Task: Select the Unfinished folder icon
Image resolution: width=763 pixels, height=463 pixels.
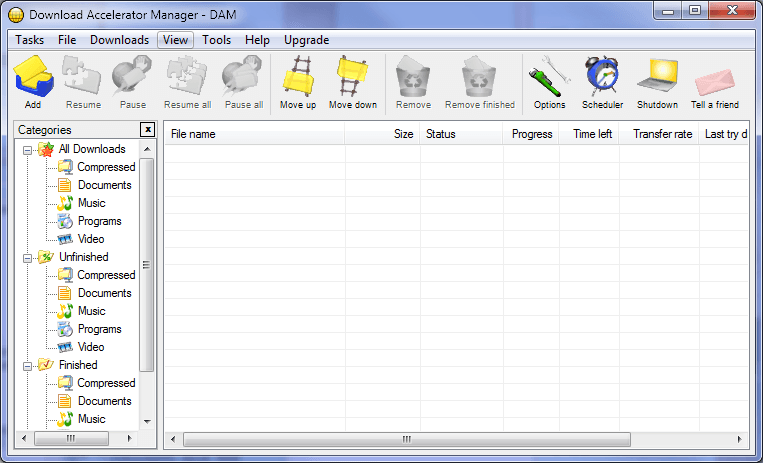Action: point(46,257)
